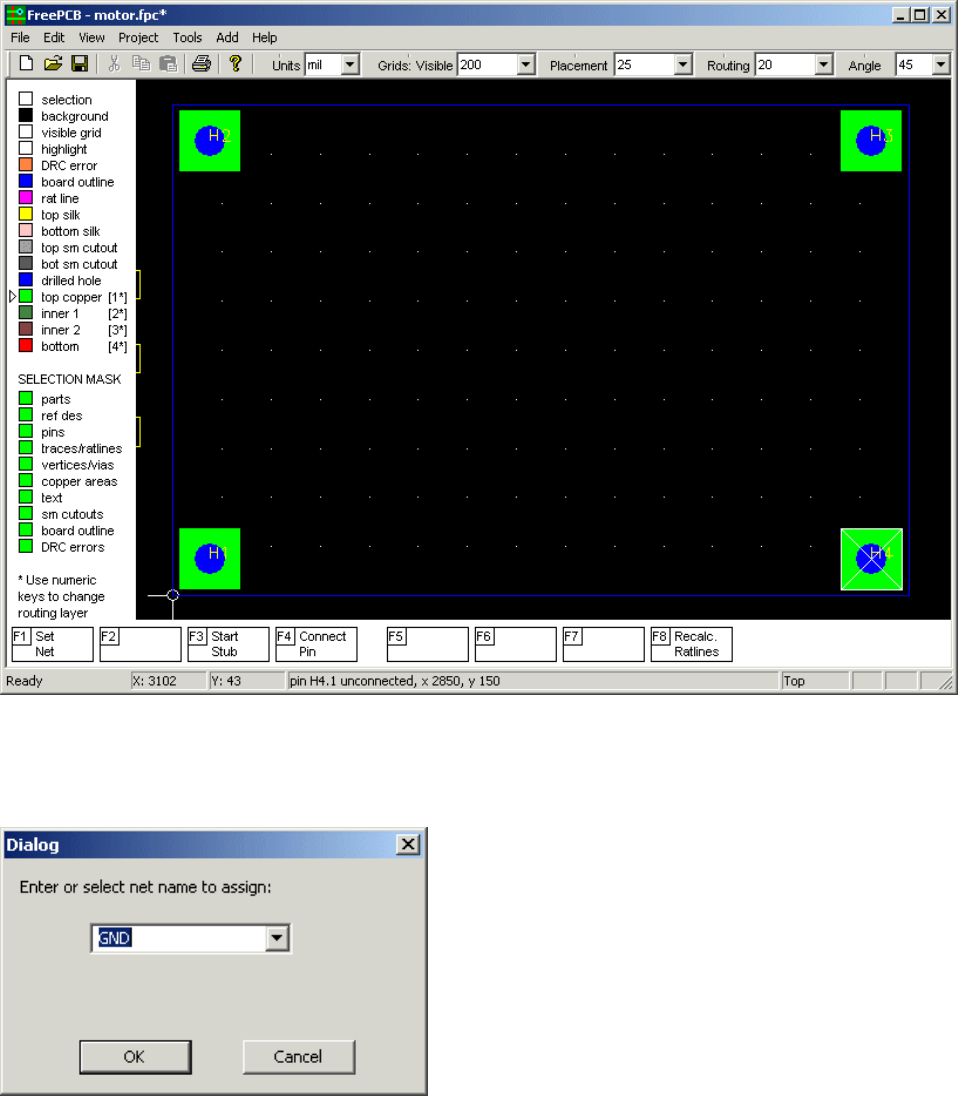Click the bottom silk pink swatch
This screenshot has width=958, height=1096.
[x=26, y=231]
